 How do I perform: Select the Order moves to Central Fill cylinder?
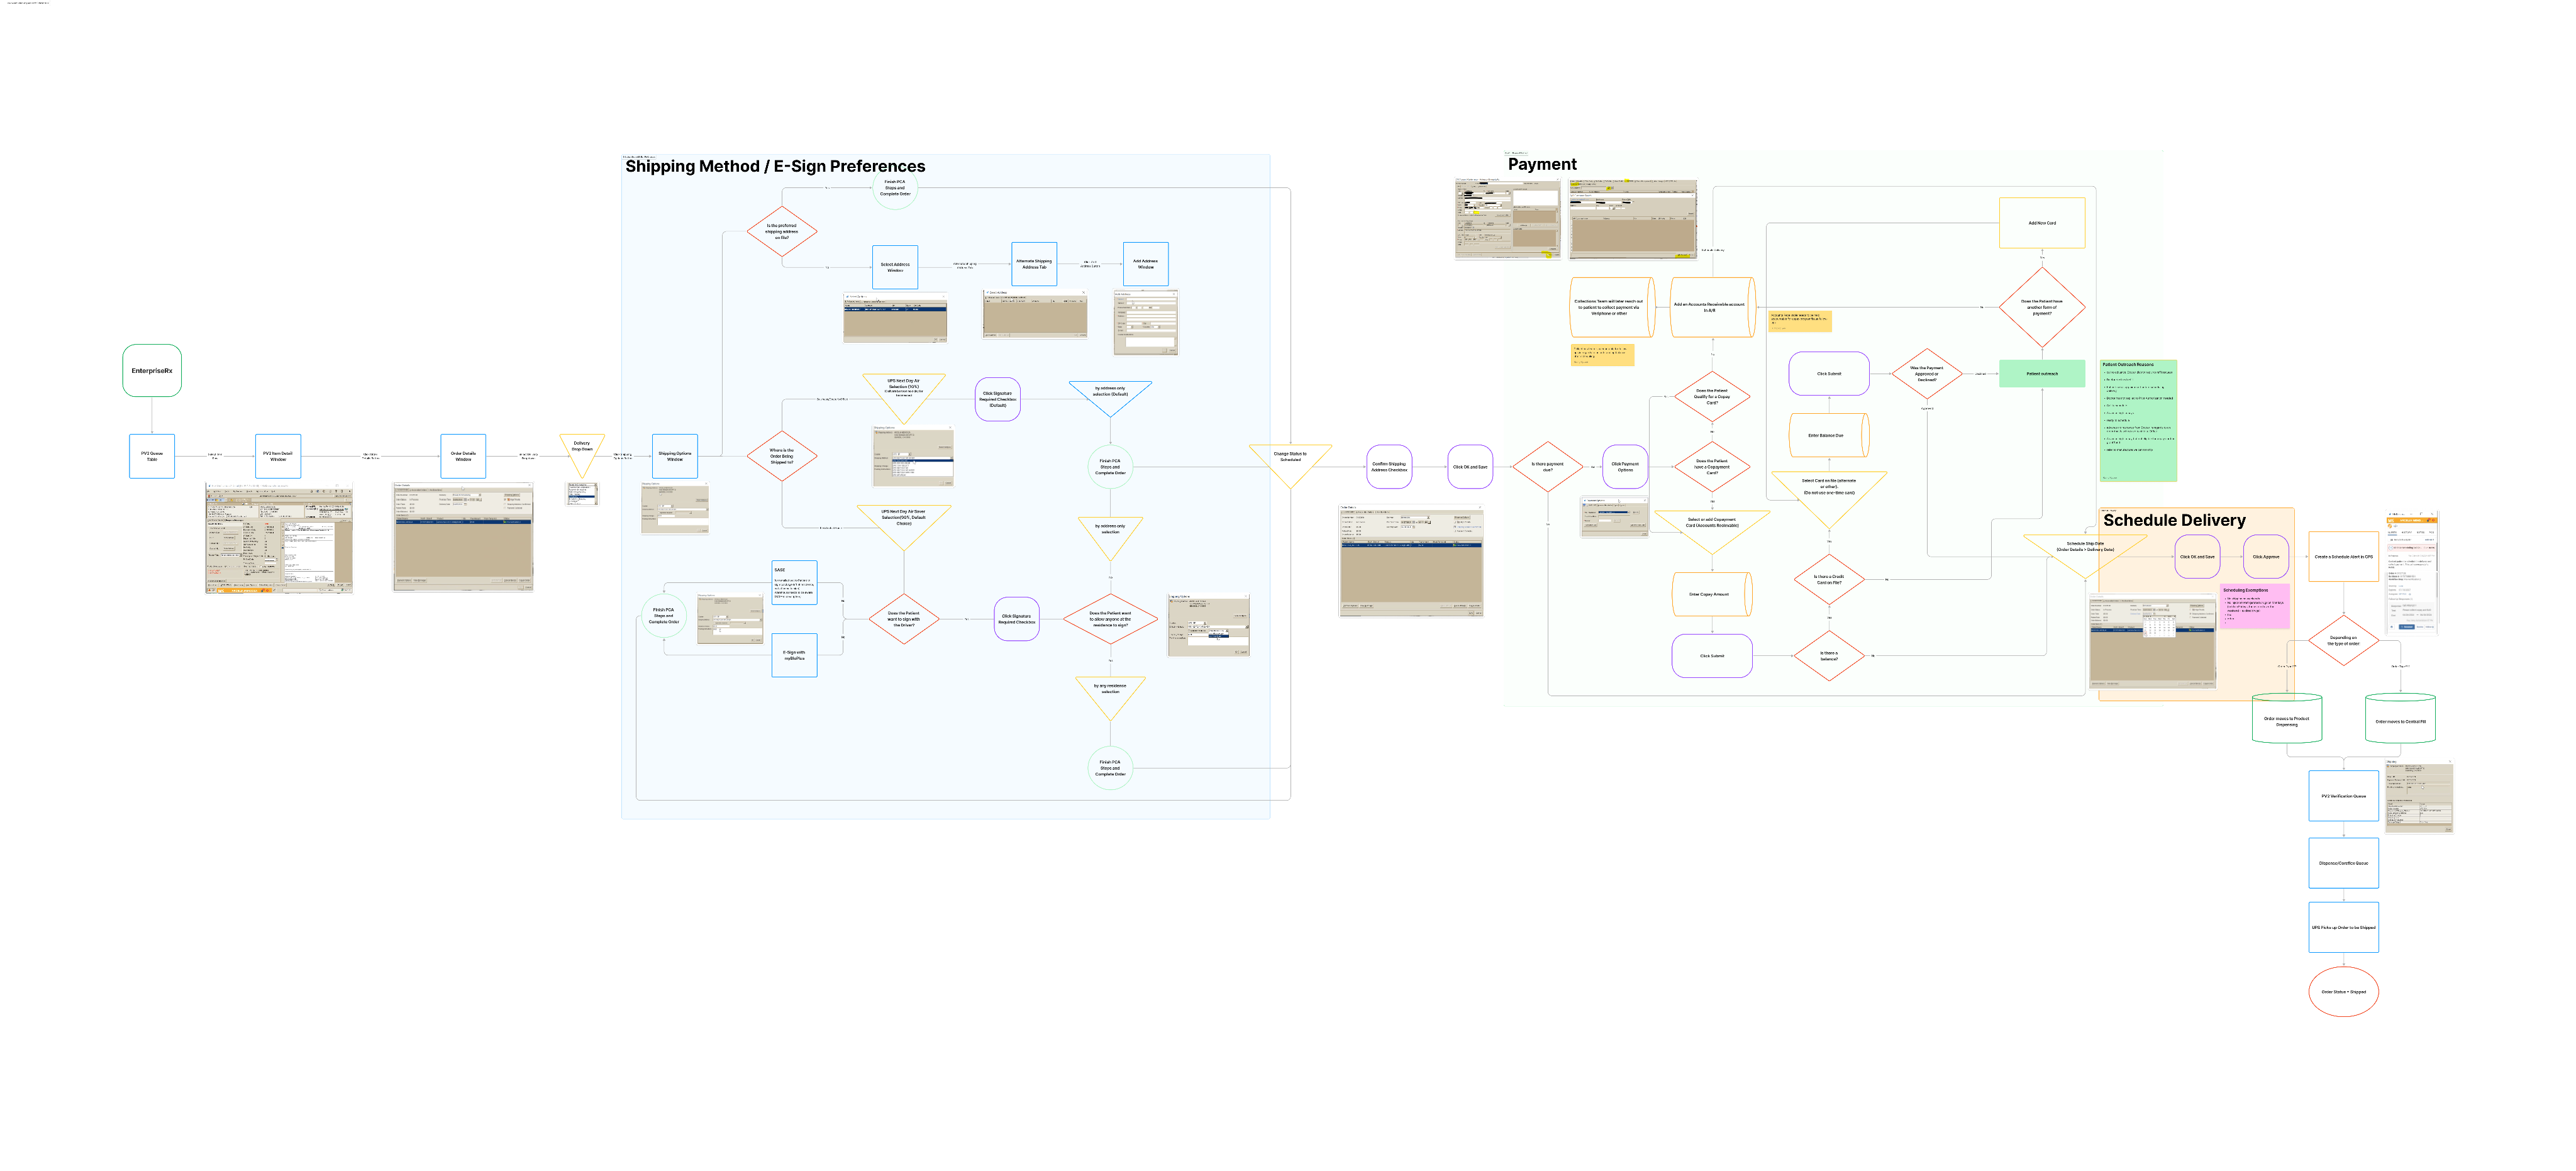tap(2400, 720)
